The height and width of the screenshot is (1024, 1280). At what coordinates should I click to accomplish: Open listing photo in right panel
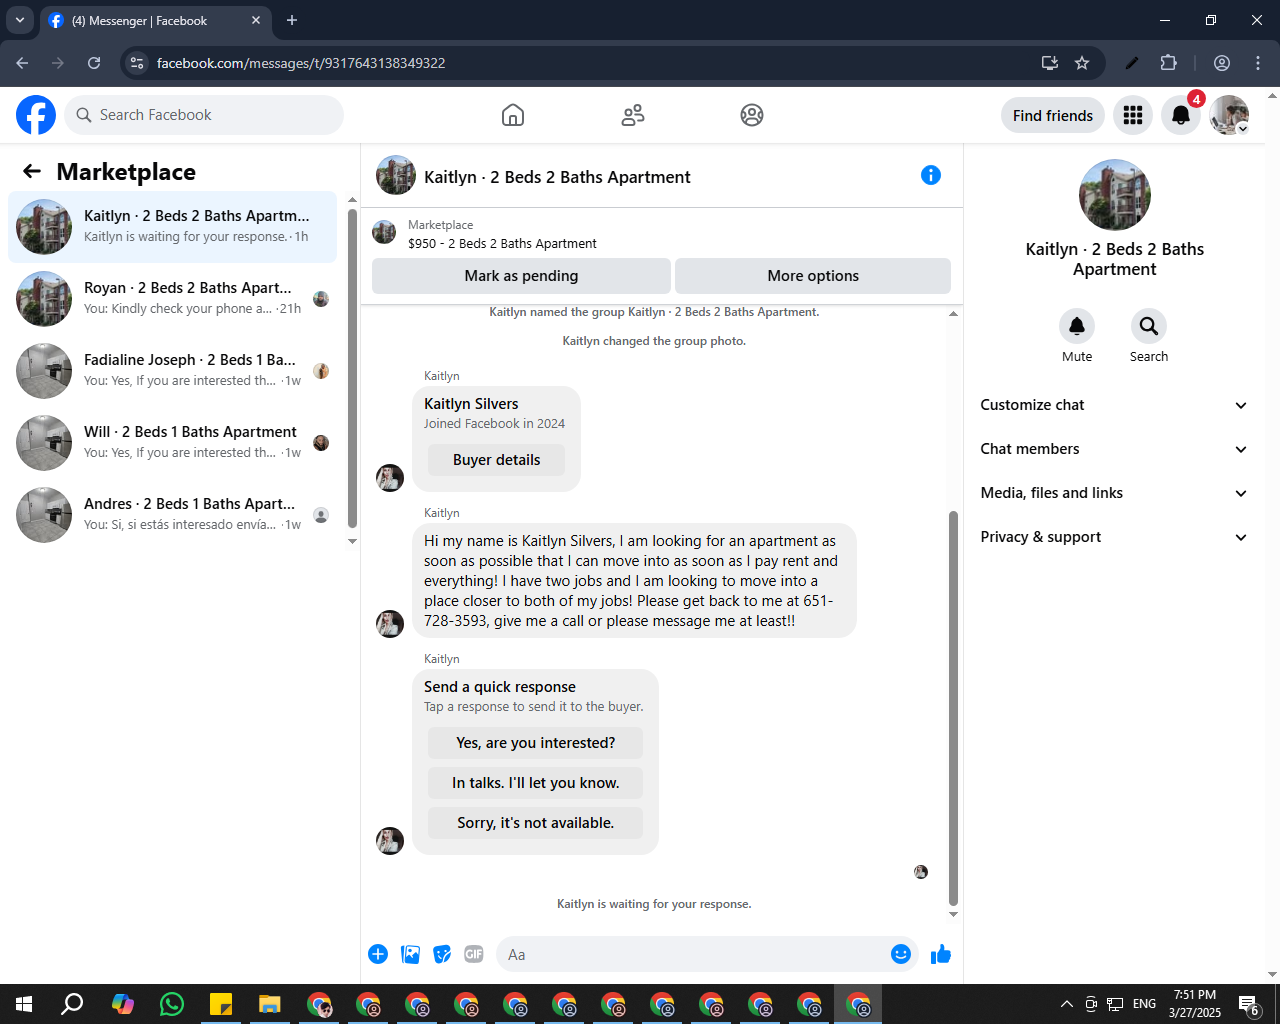pos(1115,195)
